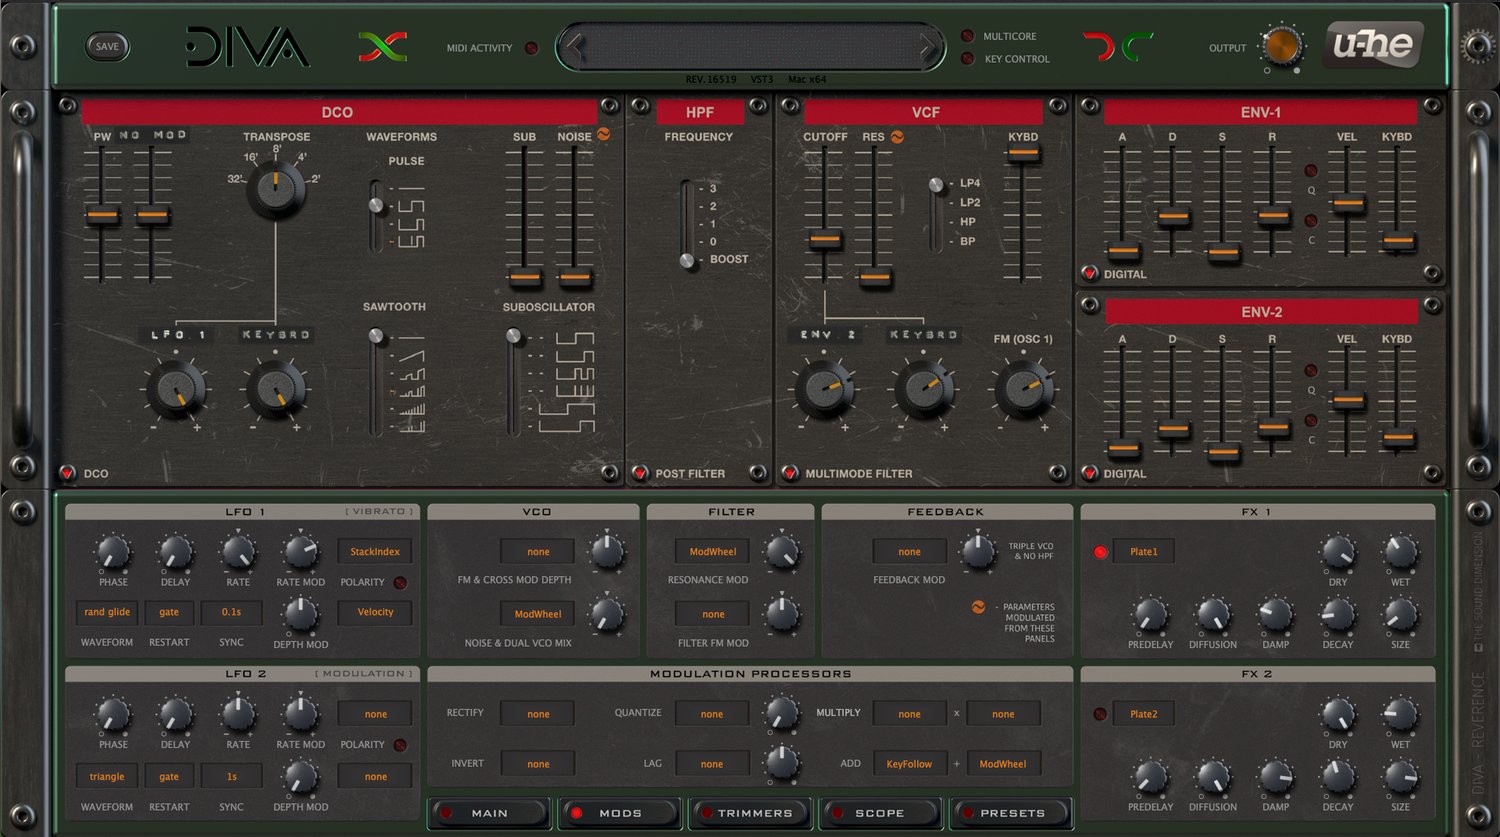Viewport: 1500px width, 837px height.
Task: Open the DCO module selector triangle
Action: pos(67,473)
